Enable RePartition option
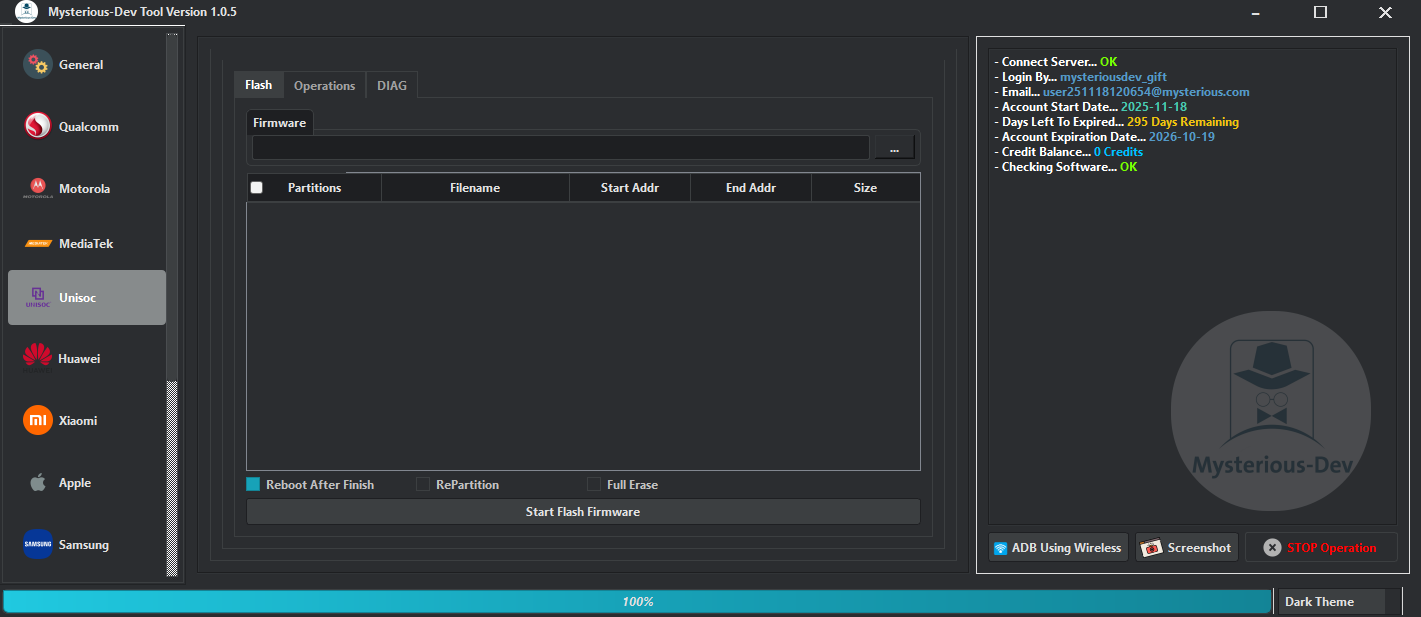Viewport: 1421px width, 617px height. pyautogui.click(x=422, y=484)
